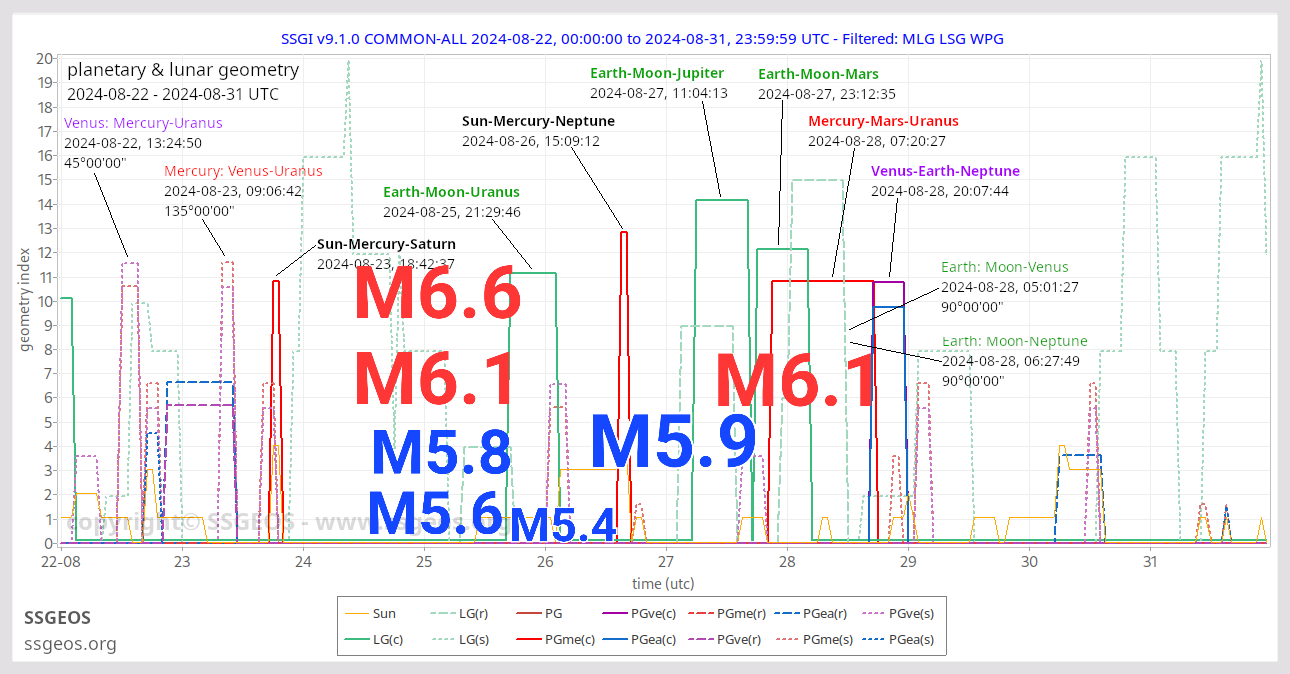Click the Venus-Earth-Neptune event label

coord(945,171)
